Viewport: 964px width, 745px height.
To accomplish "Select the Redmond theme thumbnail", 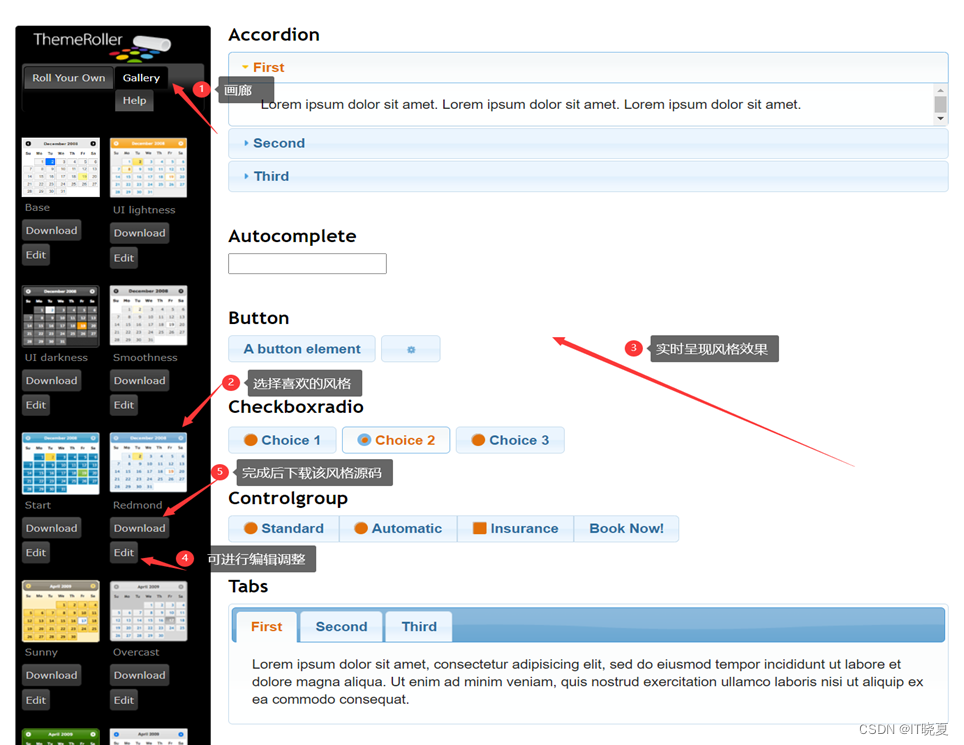I will coord(148,462).
